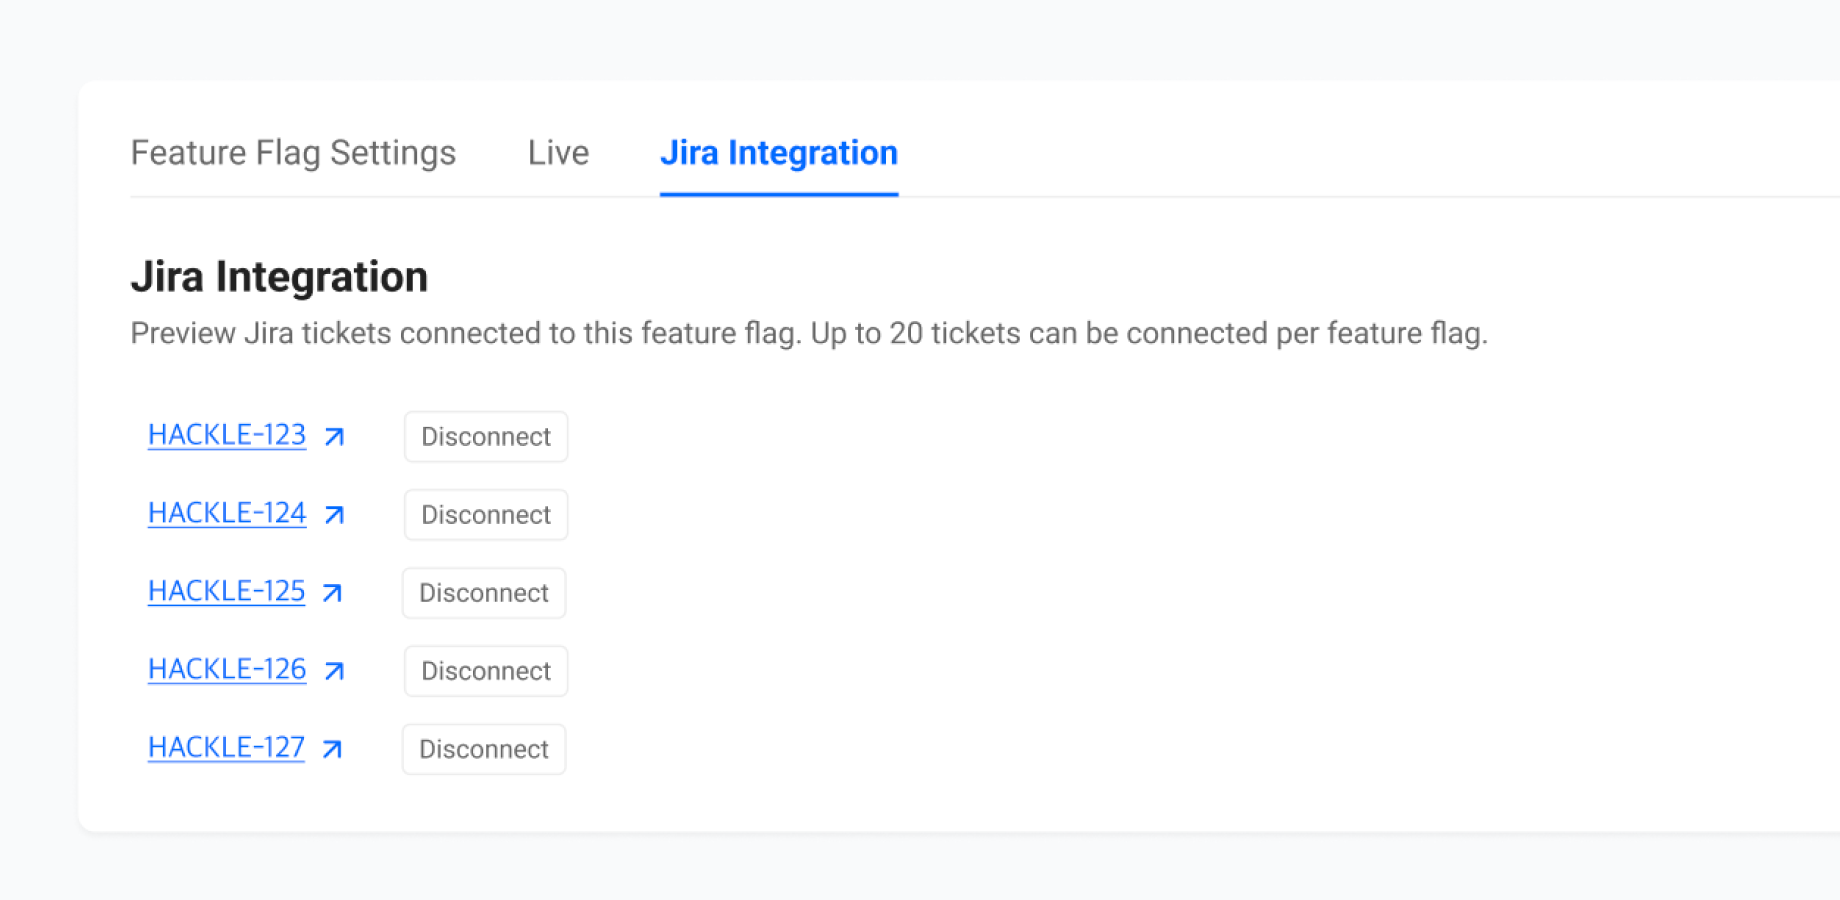Screen dimensions: 1840x900
Task: Click the external link arrow beside HACKLE-126
Action: pos(334,671)
